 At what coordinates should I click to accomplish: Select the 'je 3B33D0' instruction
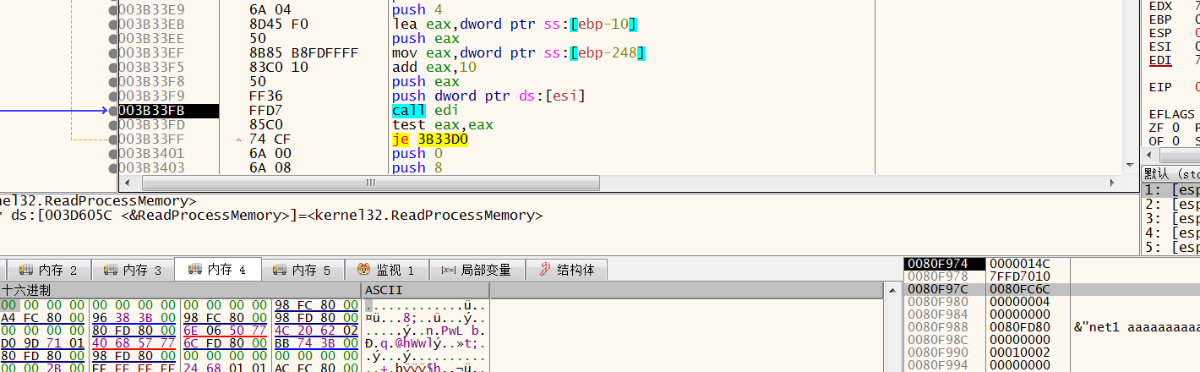click(430, 140)
